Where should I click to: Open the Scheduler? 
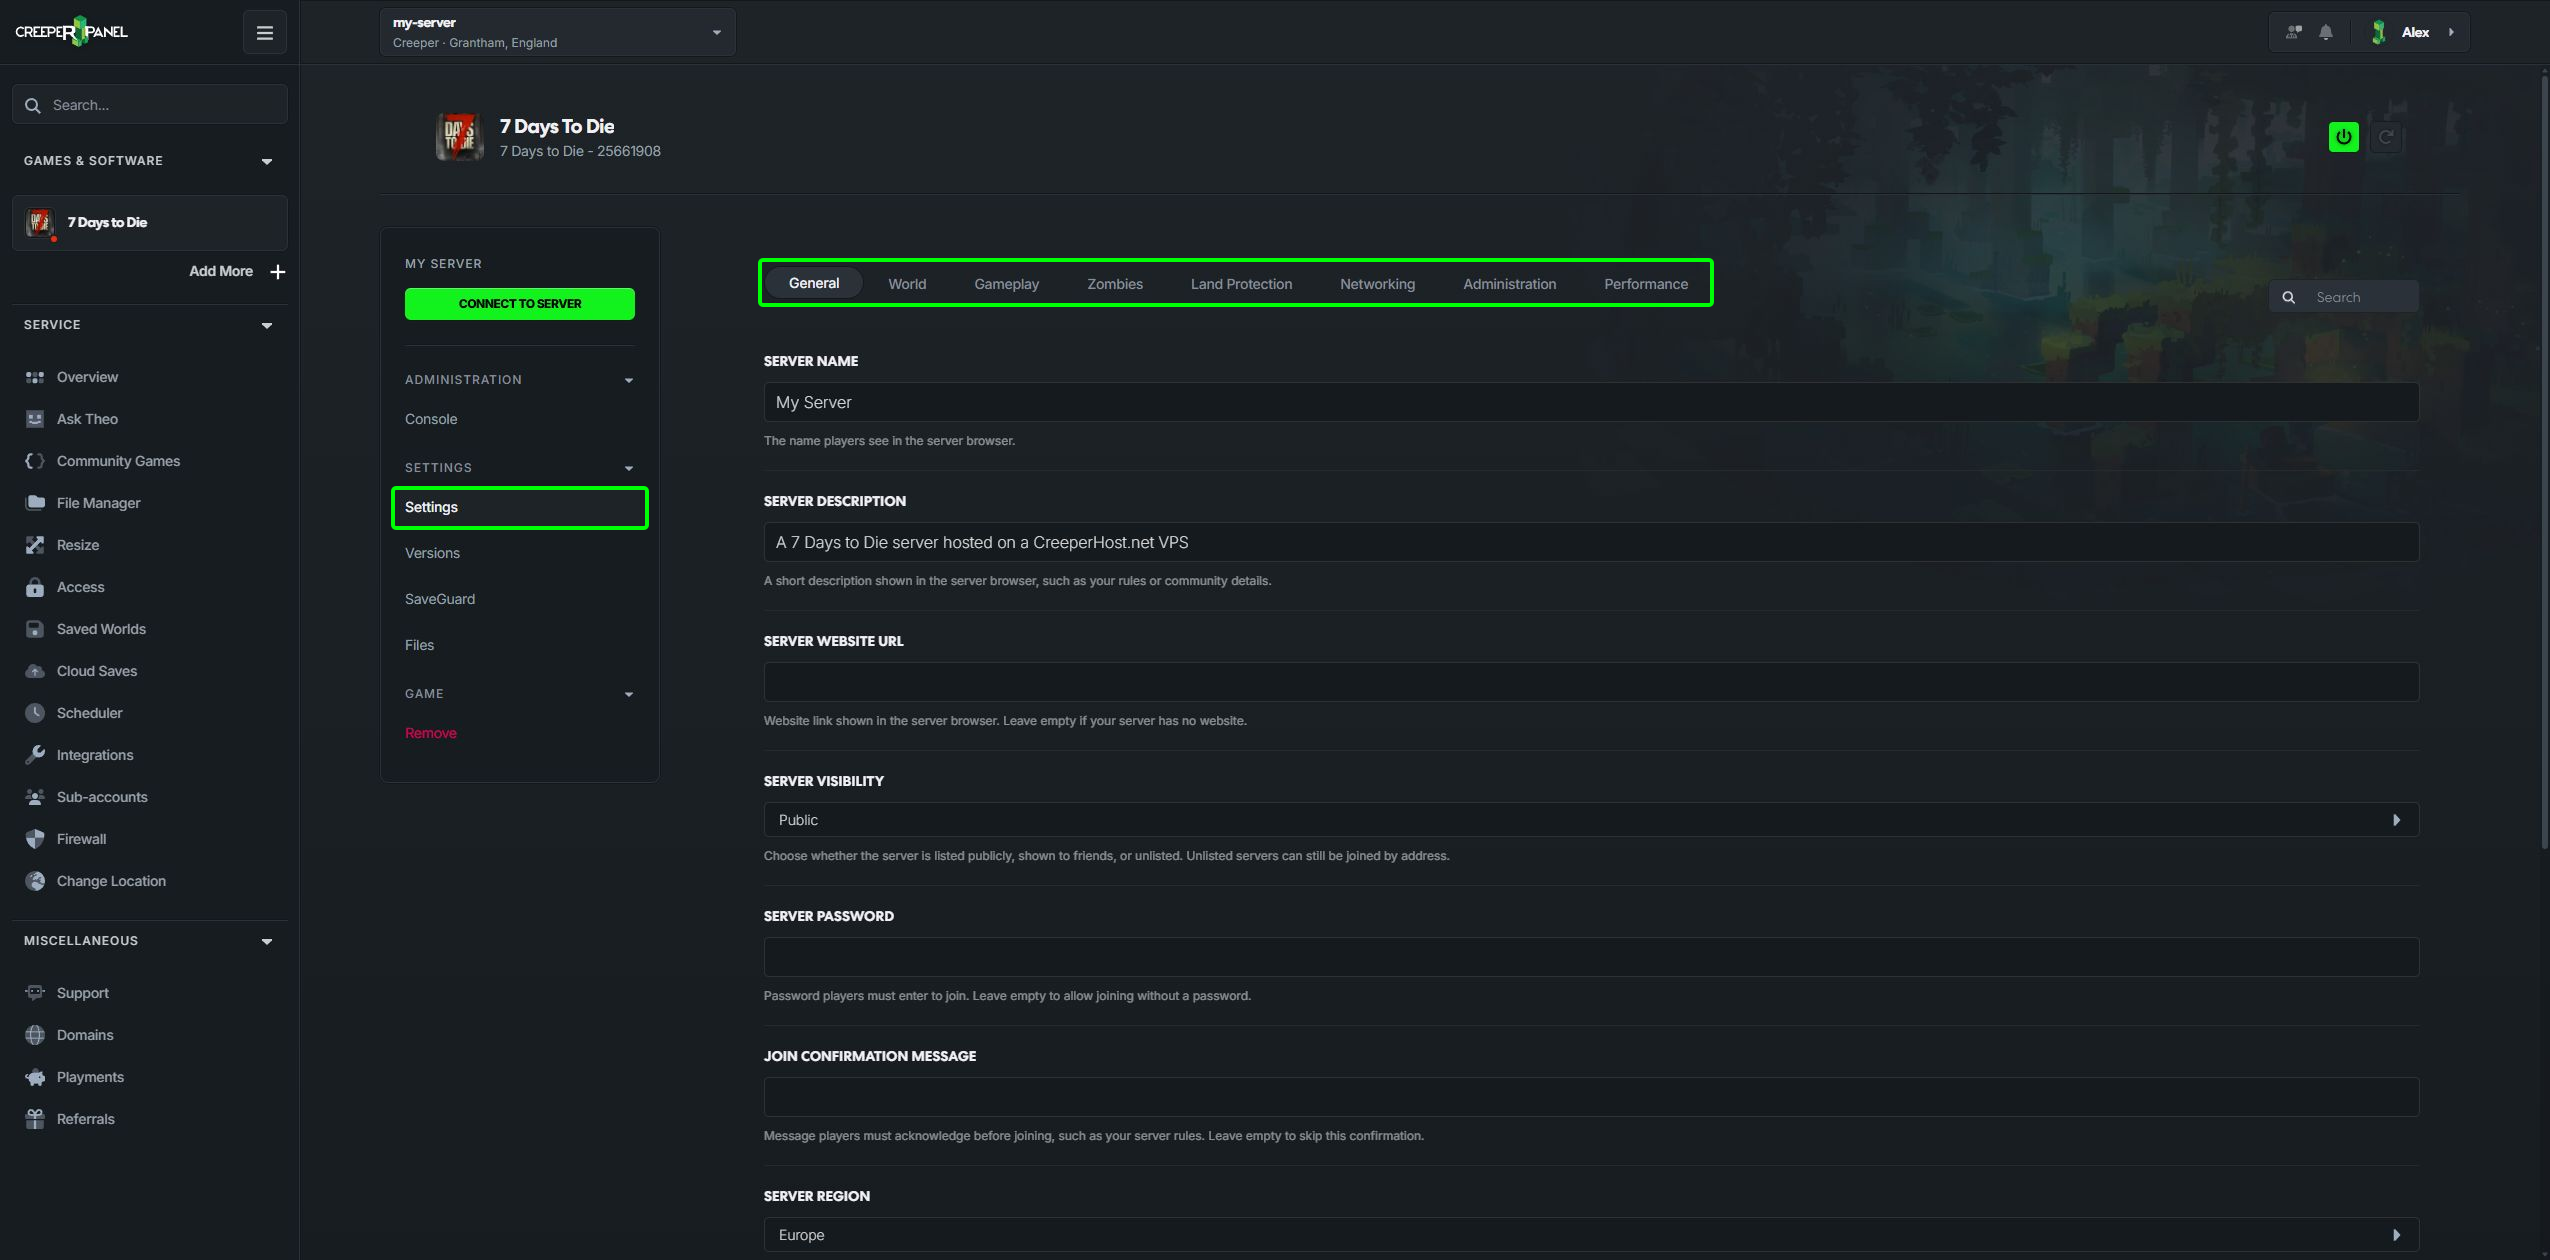pos(89,713)
